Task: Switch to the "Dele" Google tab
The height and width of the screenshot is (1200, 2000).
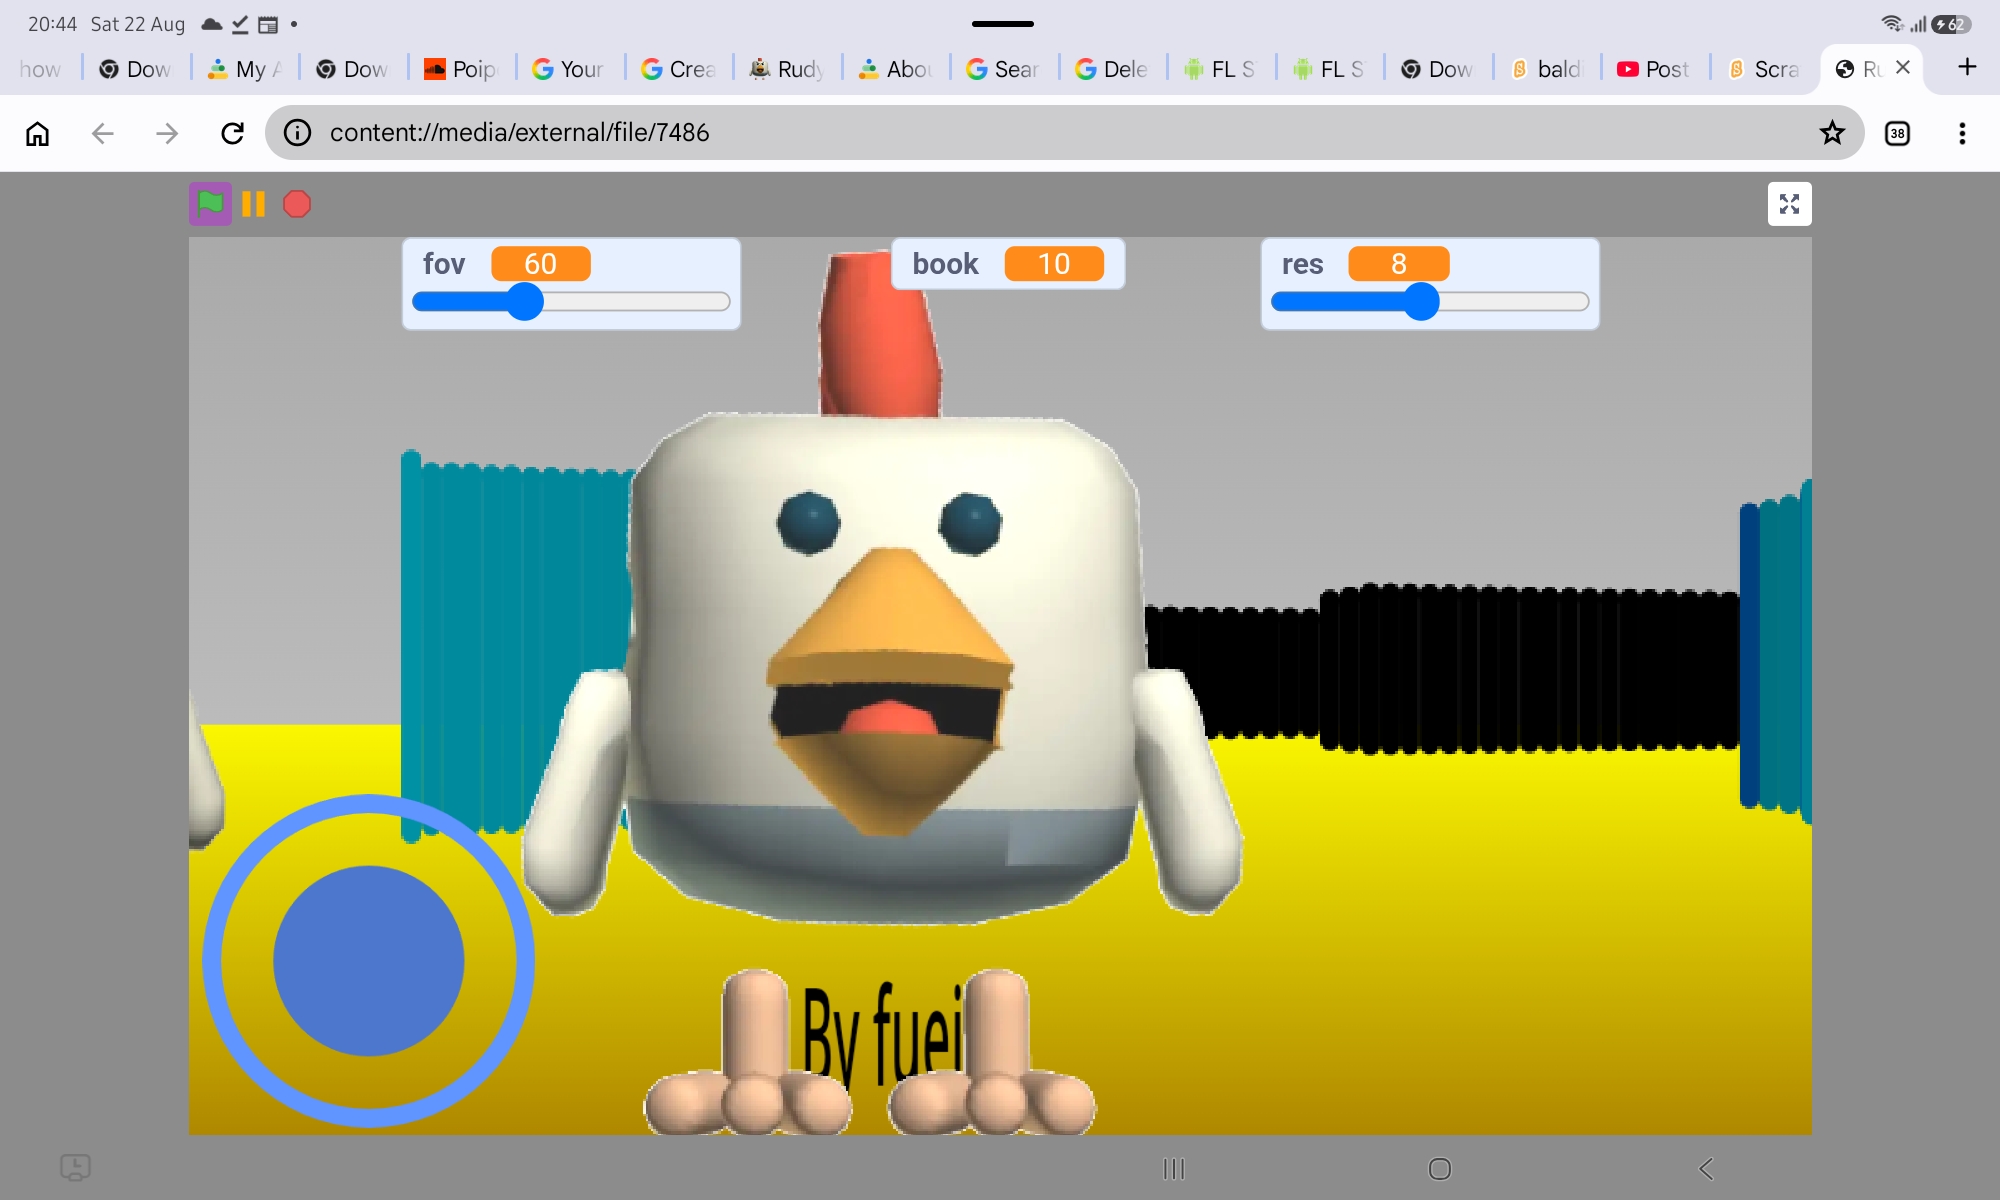Action: (x=1114, y=69)
